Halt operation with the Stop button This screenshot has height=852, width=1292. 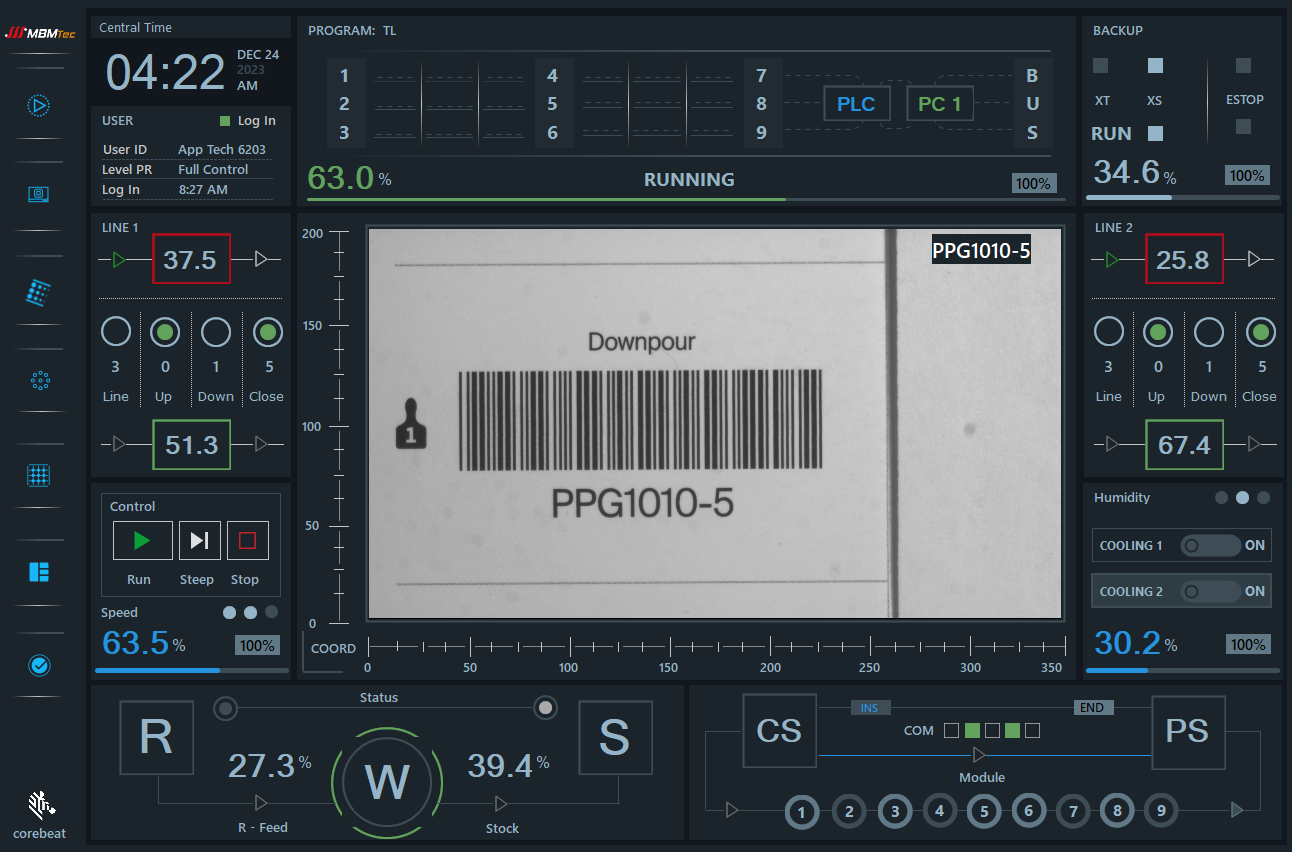(248, 541)
